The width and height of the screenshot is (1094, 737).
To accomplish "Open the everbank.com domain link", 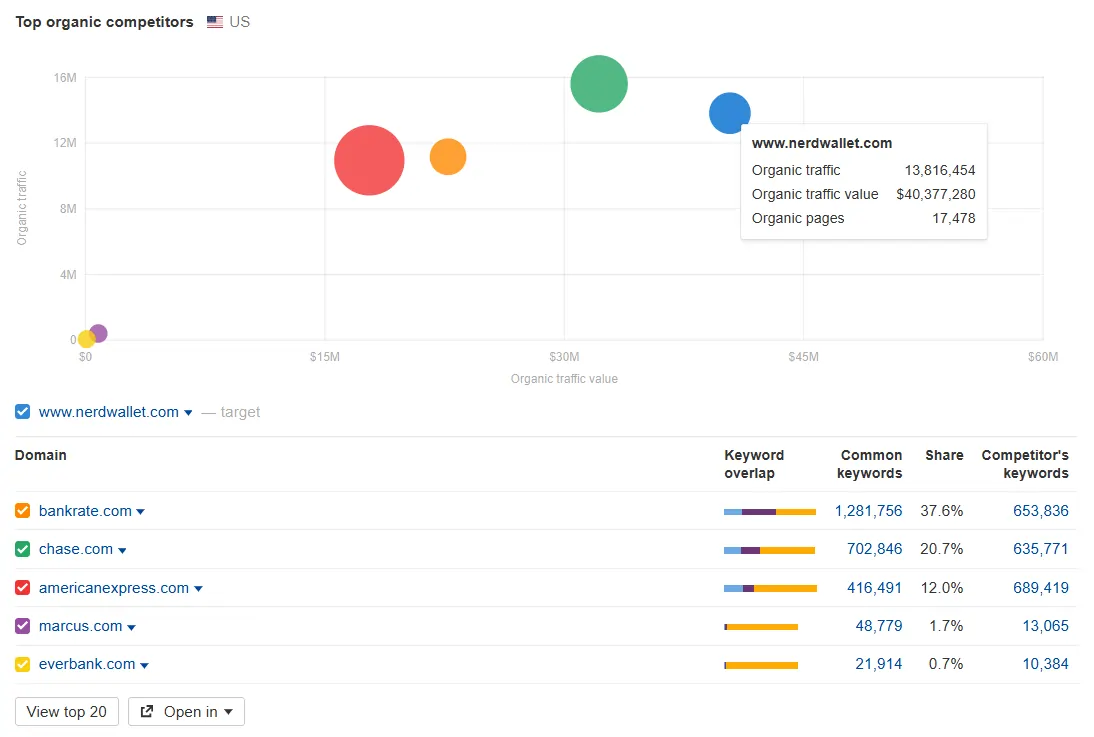I will point(87,664).
